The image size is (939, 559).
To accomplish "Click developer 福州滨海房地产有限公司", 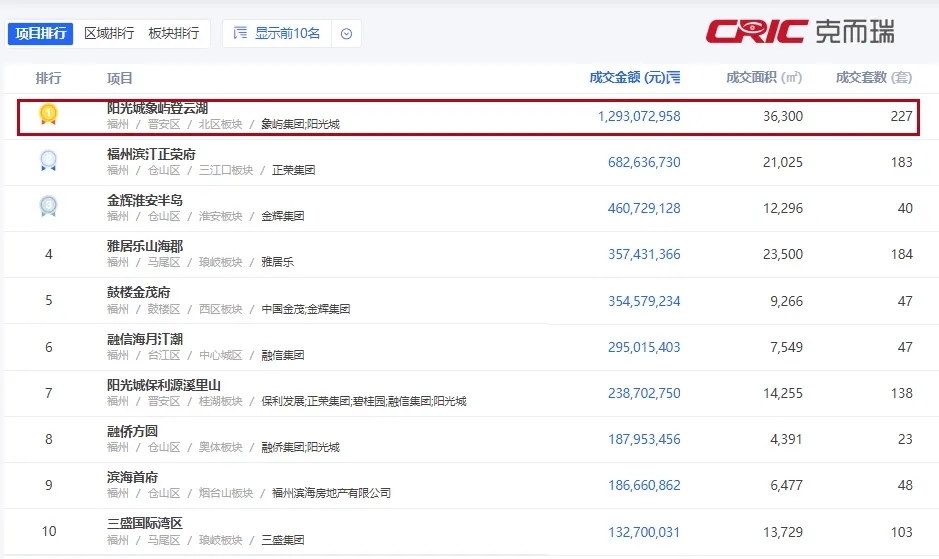I will pyautogui.click(x=331, y=494).
